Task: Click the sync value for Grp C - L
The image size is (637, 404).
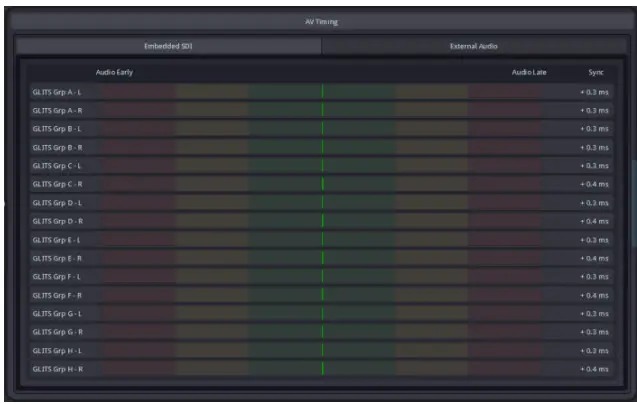Action: pos(594,166)
